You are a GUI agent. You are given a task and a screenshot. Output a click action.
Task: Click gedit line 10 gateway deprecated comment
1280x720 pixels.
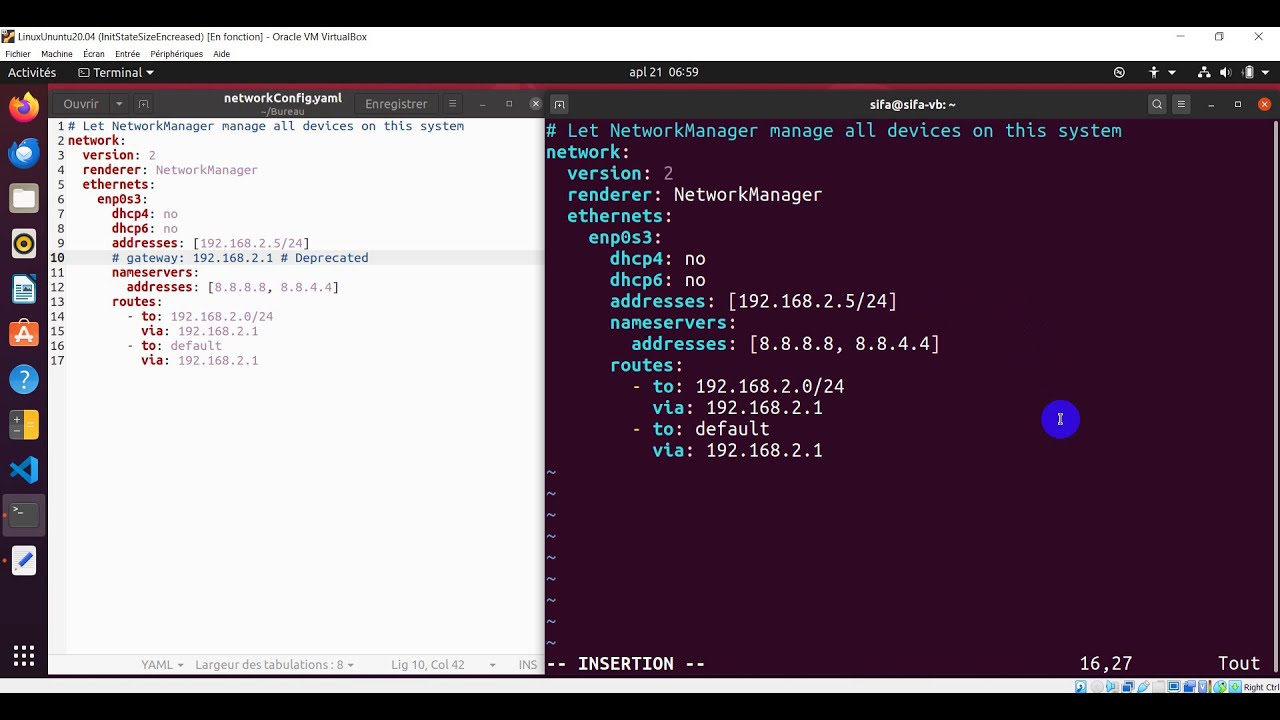click(x=240, y=258)
